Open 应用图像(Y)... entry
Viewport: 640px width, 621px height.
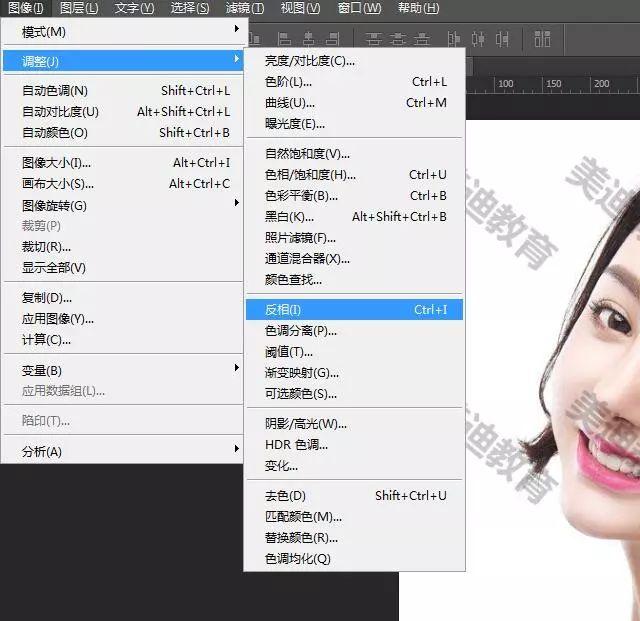click(x=122, y=319)
